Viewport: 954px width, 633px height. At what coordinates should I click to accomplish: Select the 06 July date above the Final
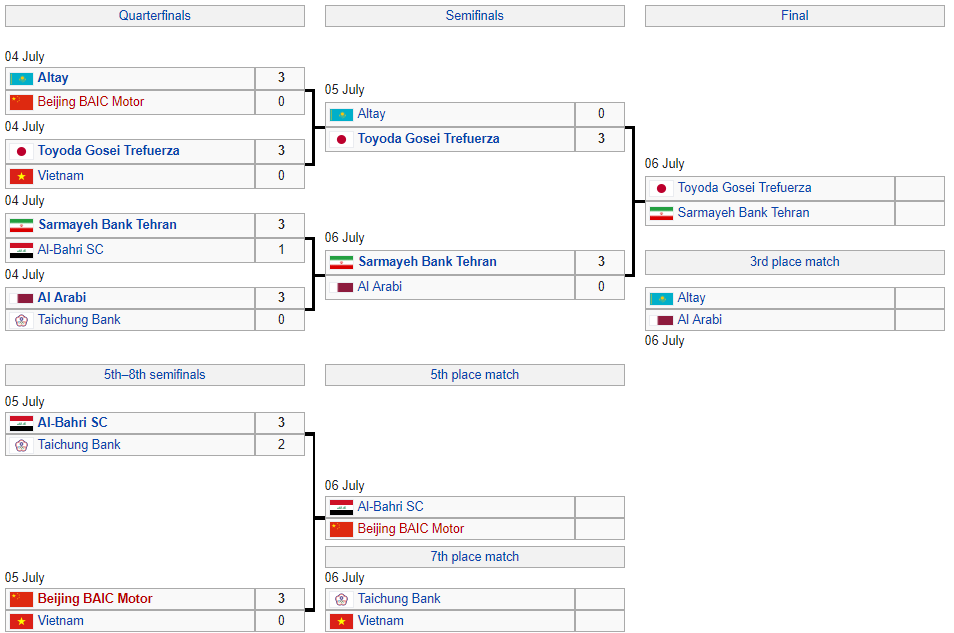(664, 164)
